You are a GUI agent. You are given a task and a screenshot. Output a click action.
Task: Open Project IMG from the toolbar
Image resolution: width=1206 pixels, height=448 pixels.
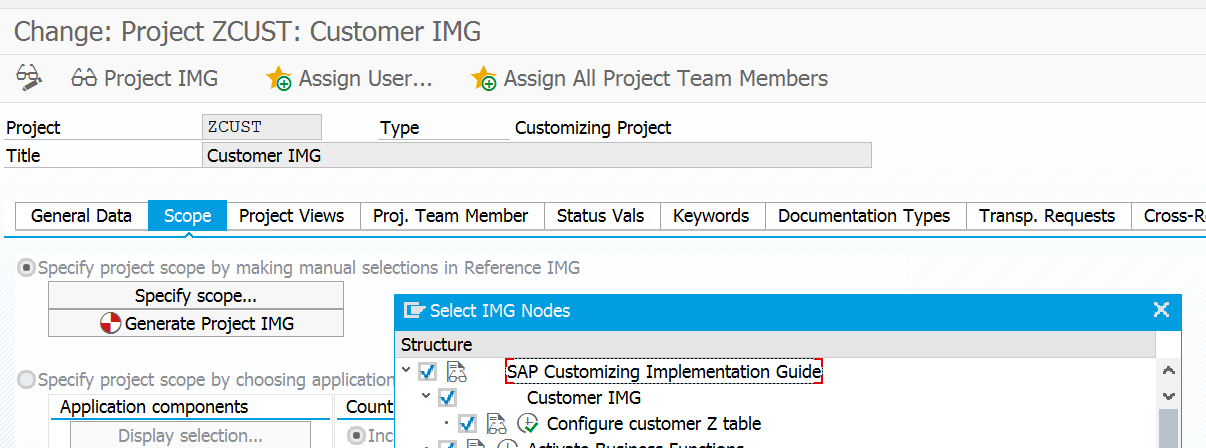144,78
